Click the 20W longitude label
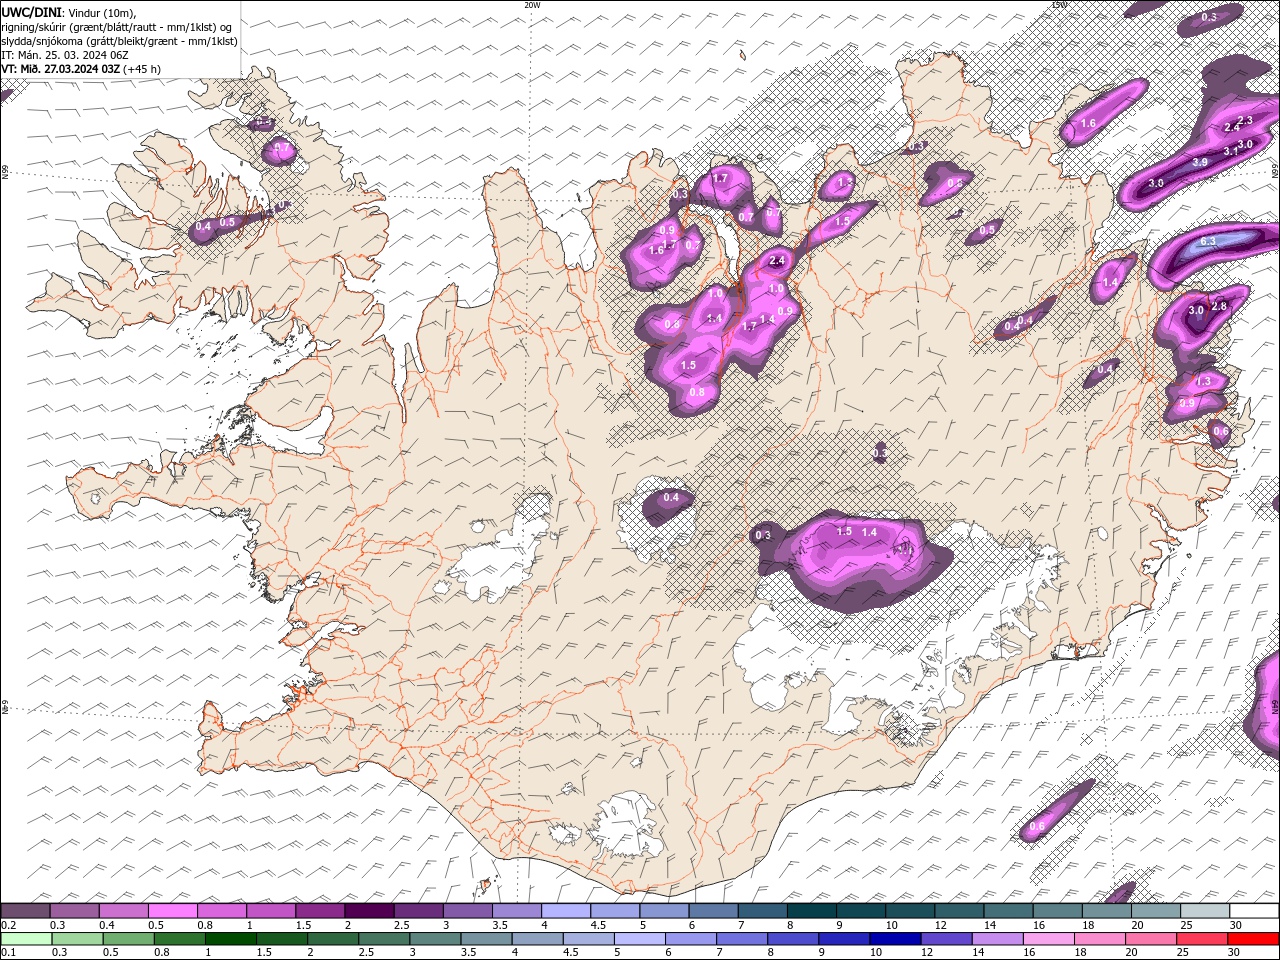Image resolution: width=1280 pixels, height=960 pixels. [532, 5]
